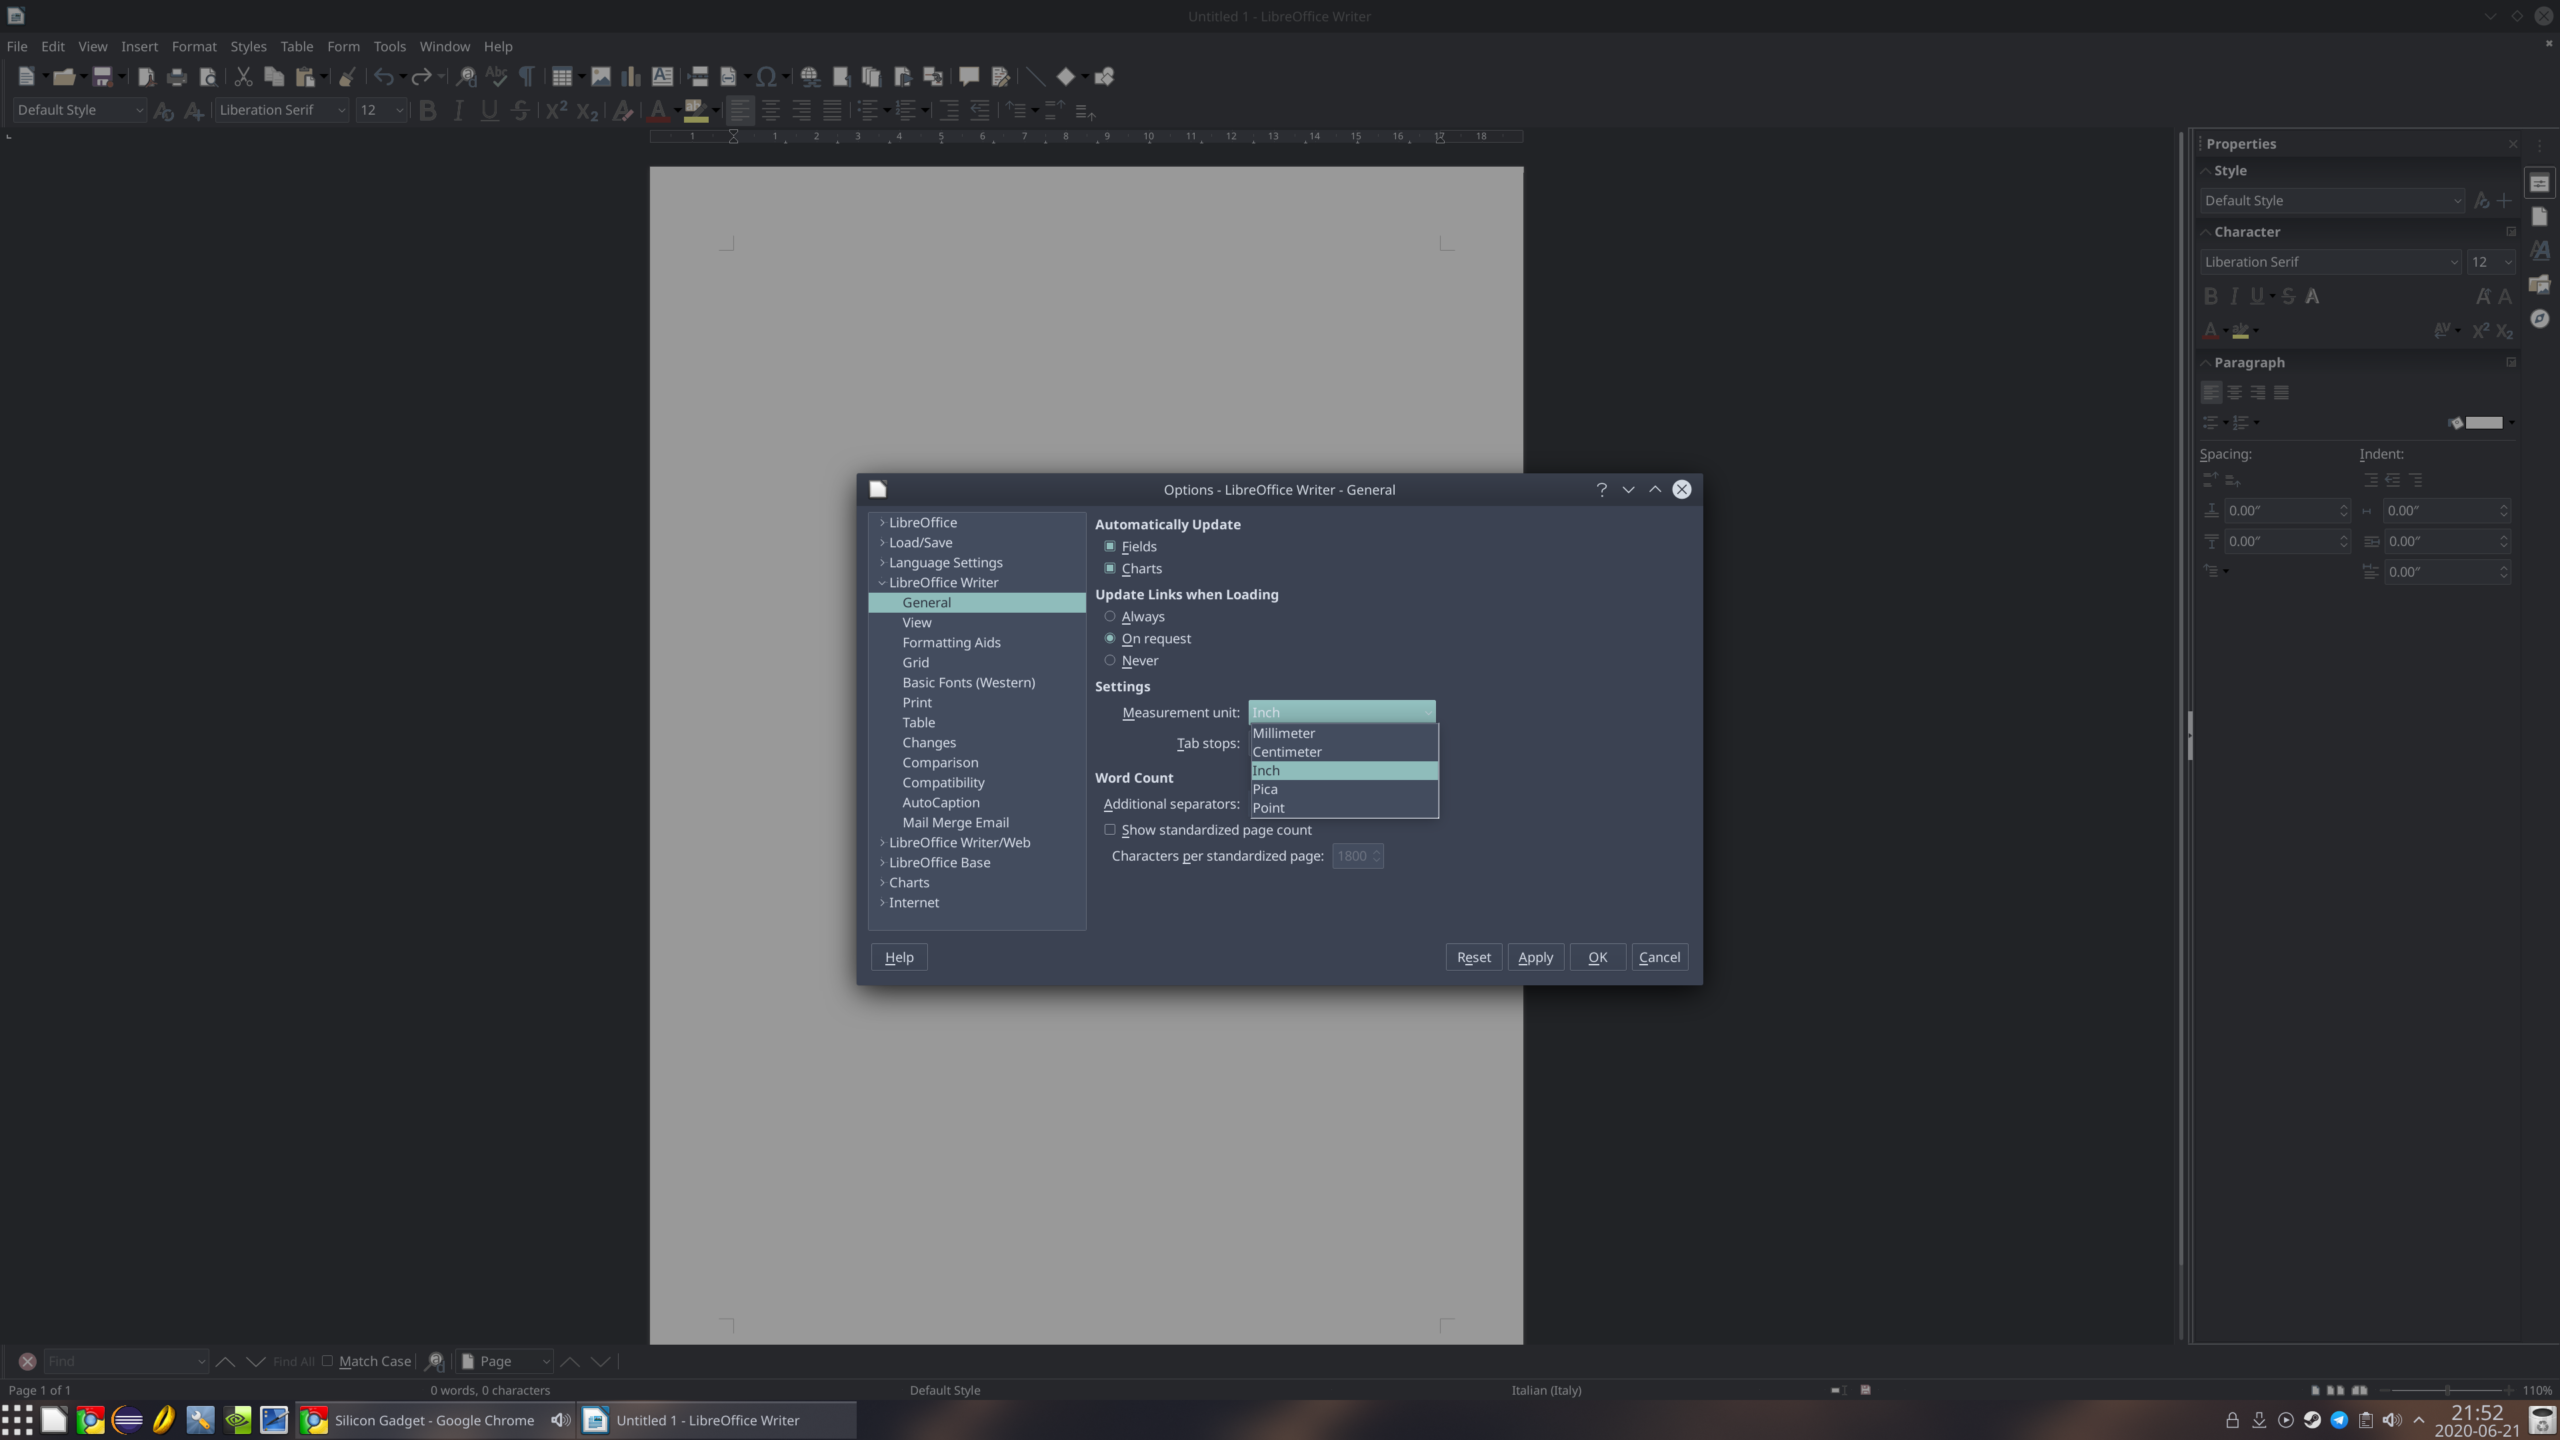
Task: Toggle Formatting Marks pilcrow icon
Action: [x=527, y=76]
